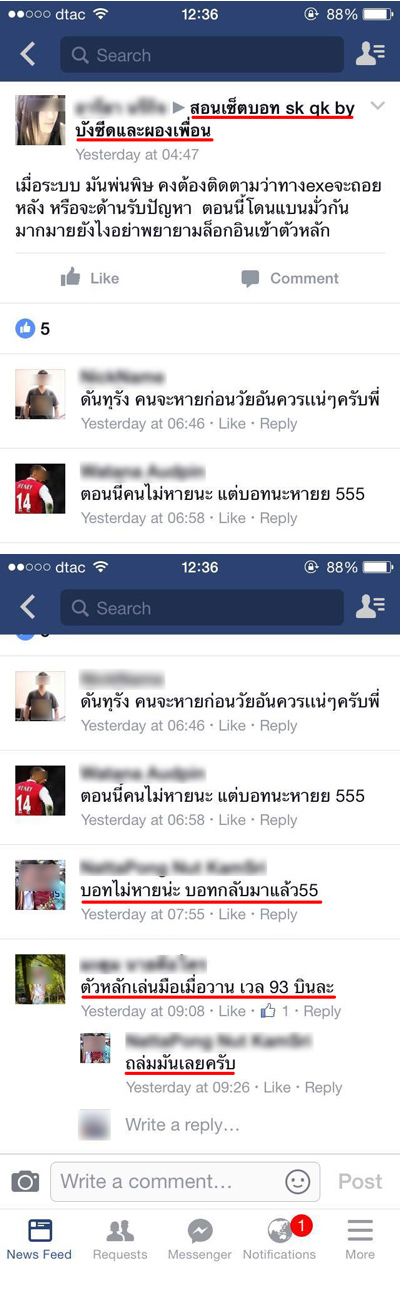Expand post options chevron at top right
The image size is (403, 1297).
[x=377, y=106]
